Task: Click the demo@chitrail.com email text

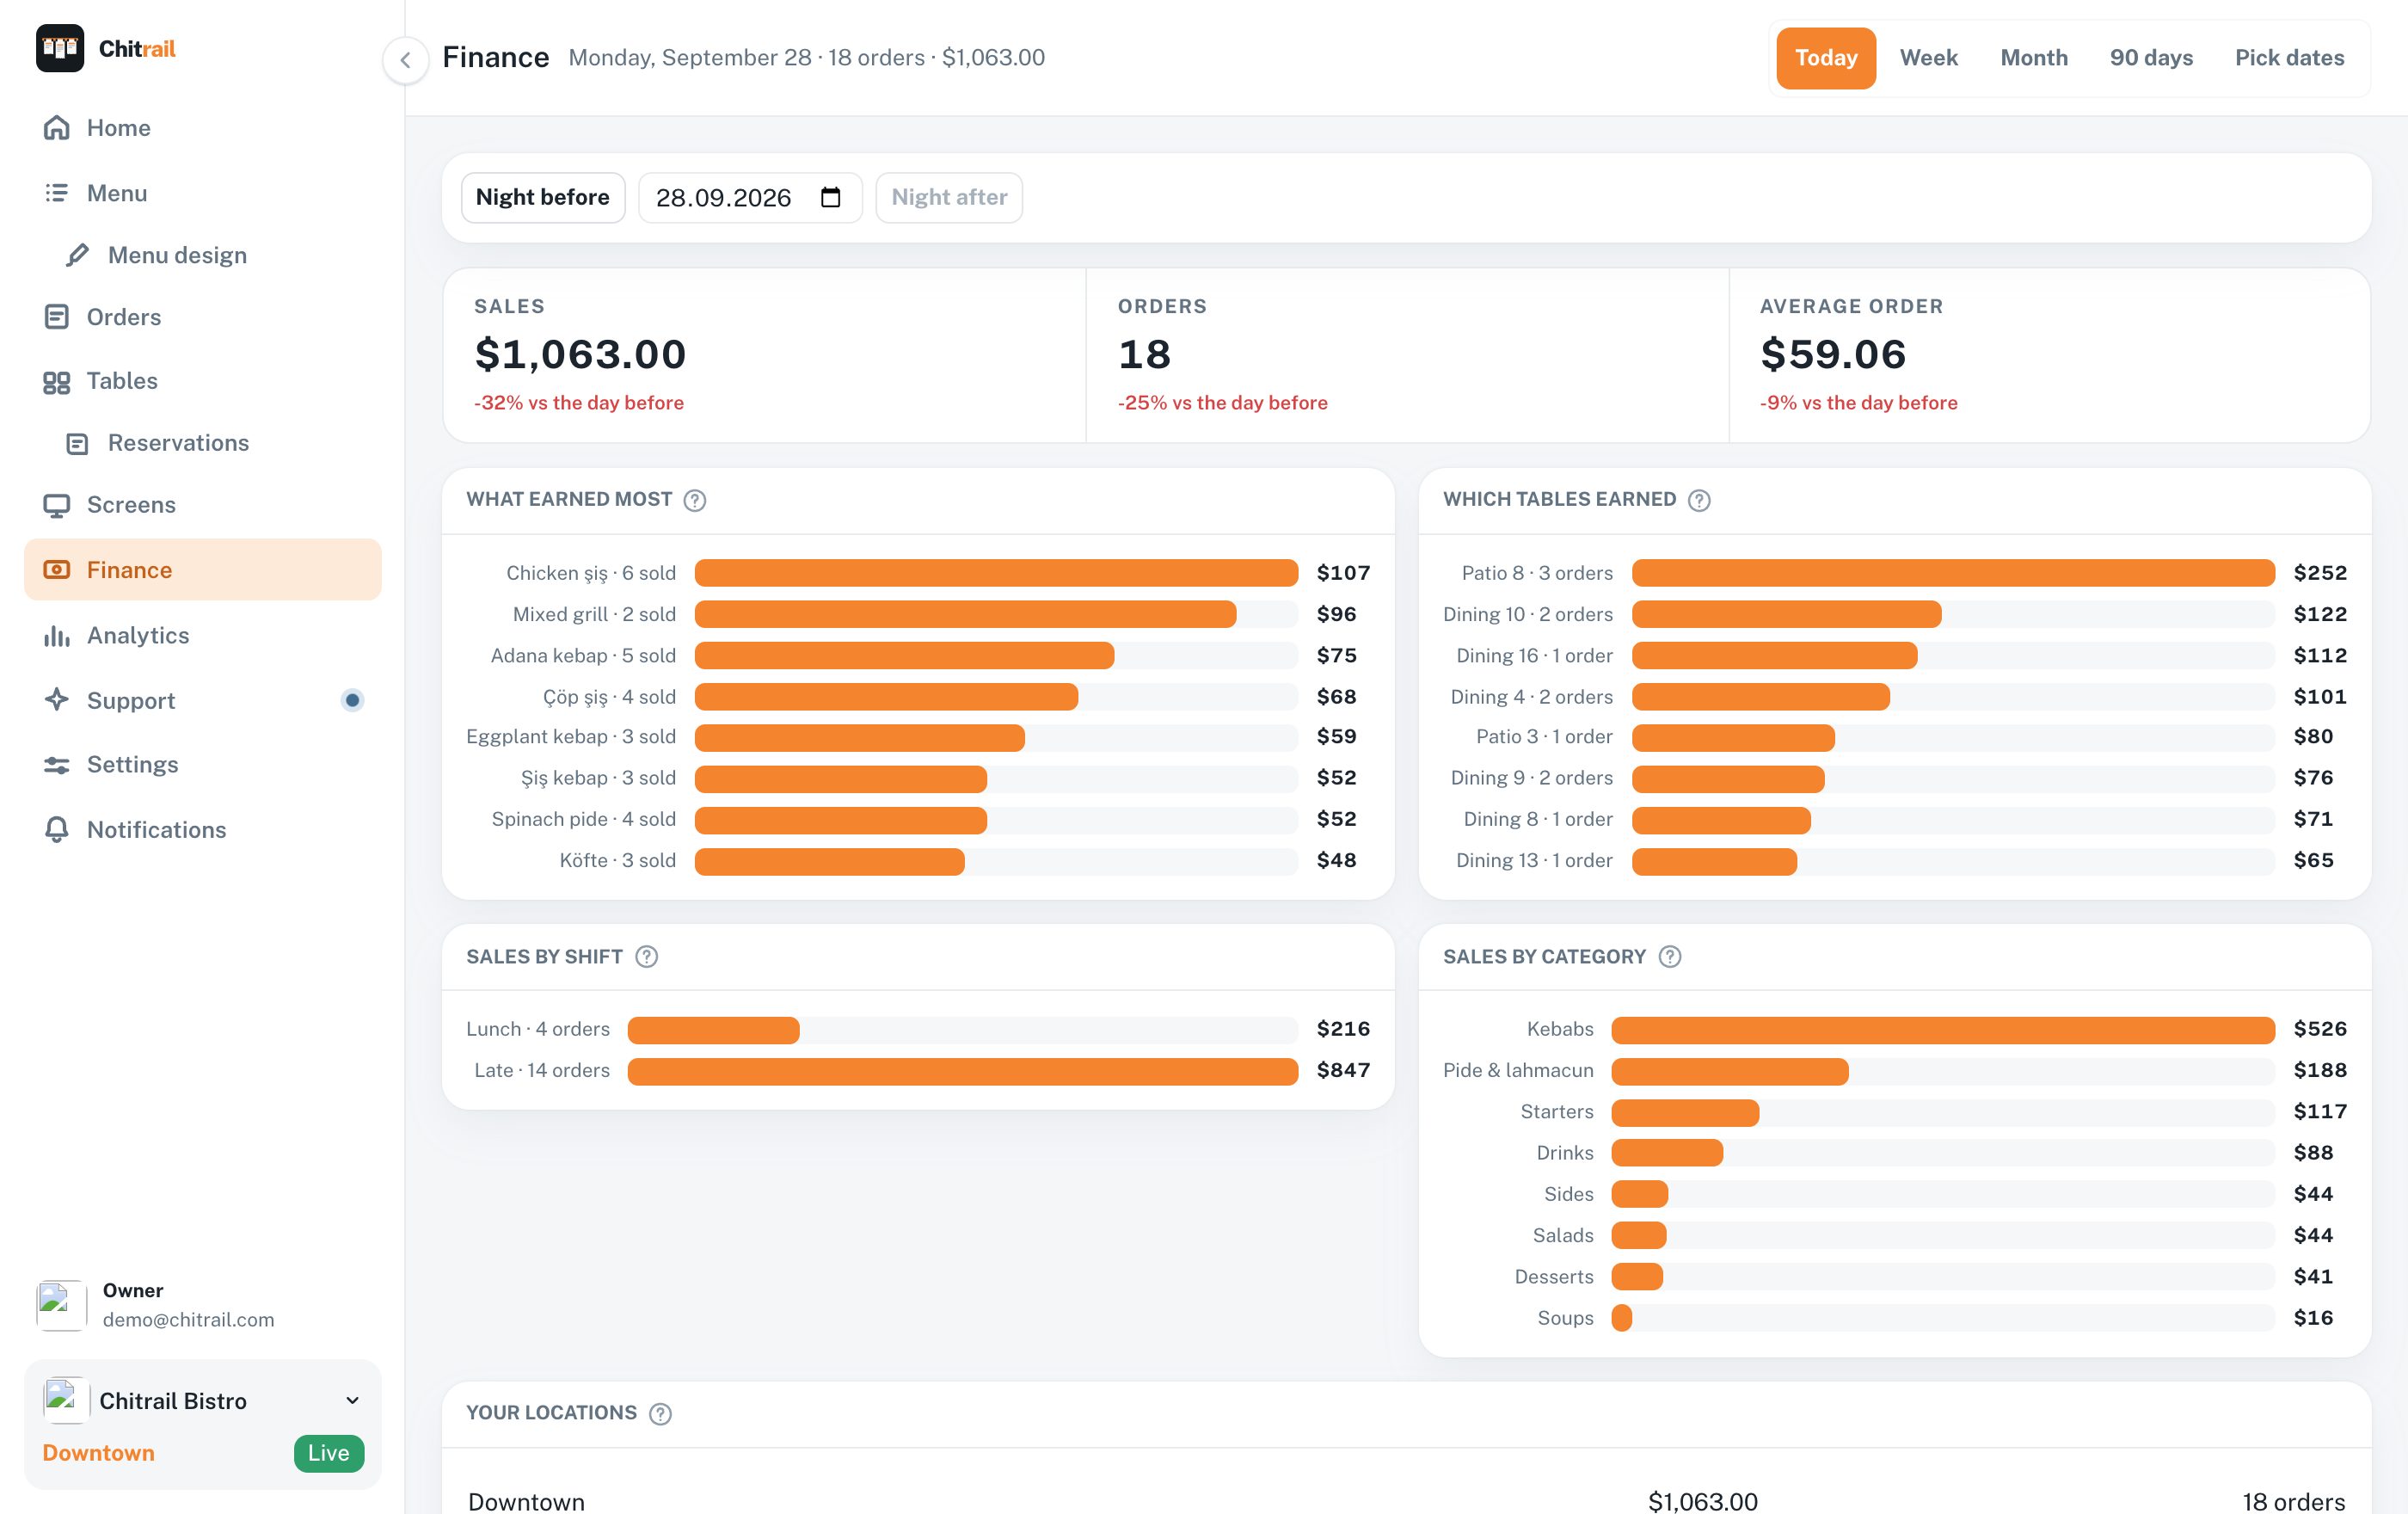Action: point(188,1320)
